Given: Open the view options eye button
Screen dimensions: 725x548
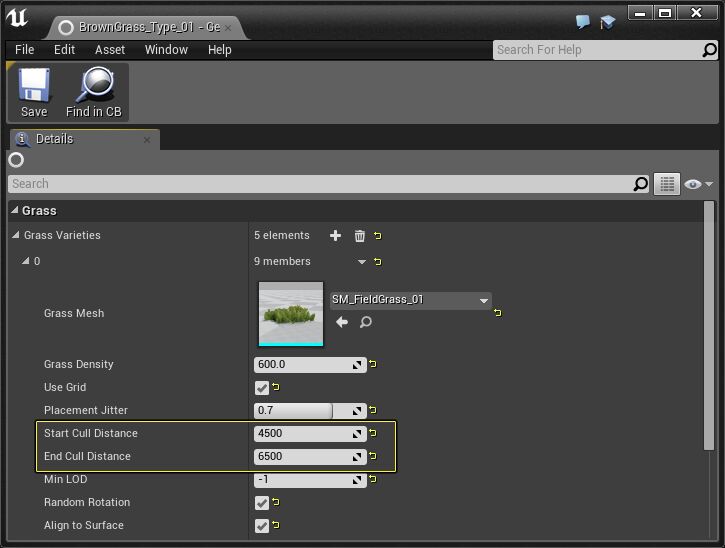Looking at the screenshot, I should [697, 184].
